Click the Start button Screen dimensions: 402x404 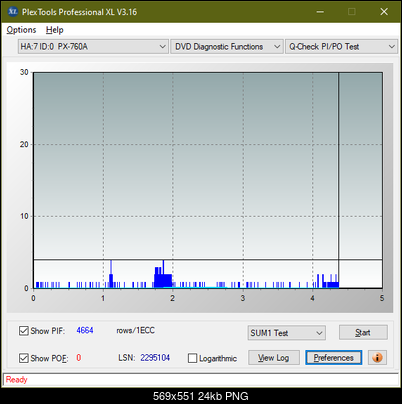pos(363,332)
